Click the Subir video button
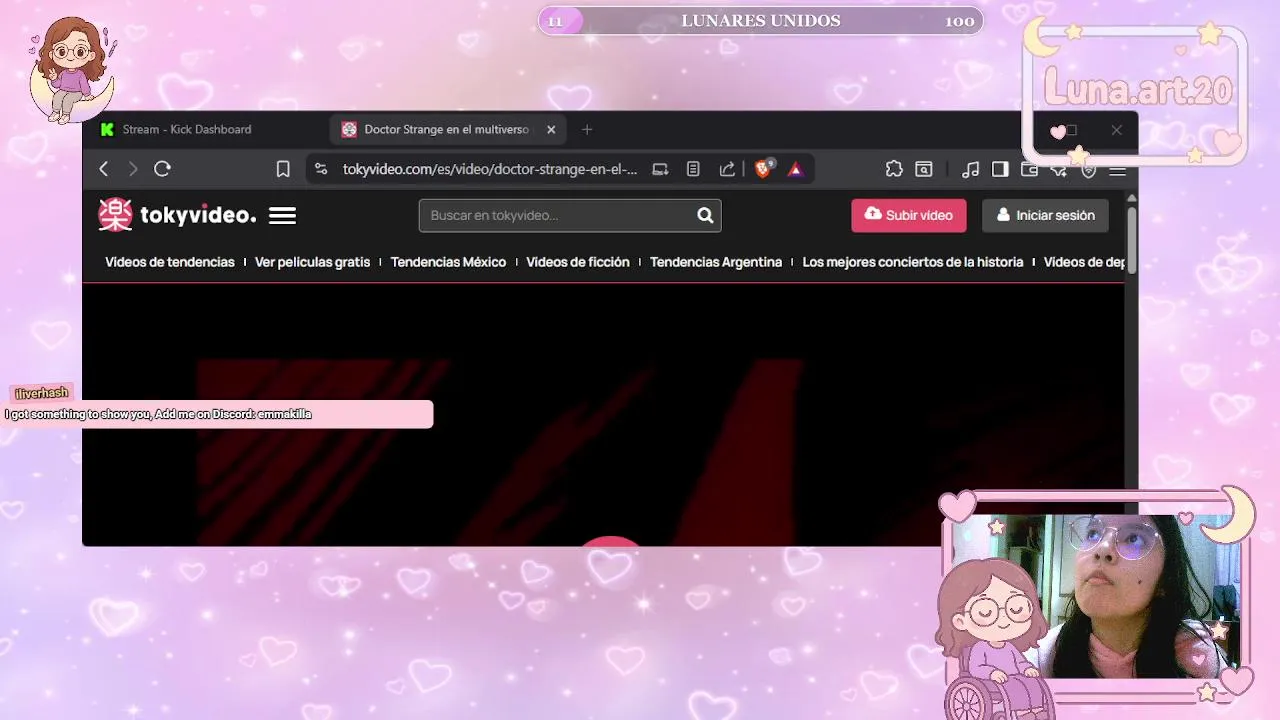 909,215
